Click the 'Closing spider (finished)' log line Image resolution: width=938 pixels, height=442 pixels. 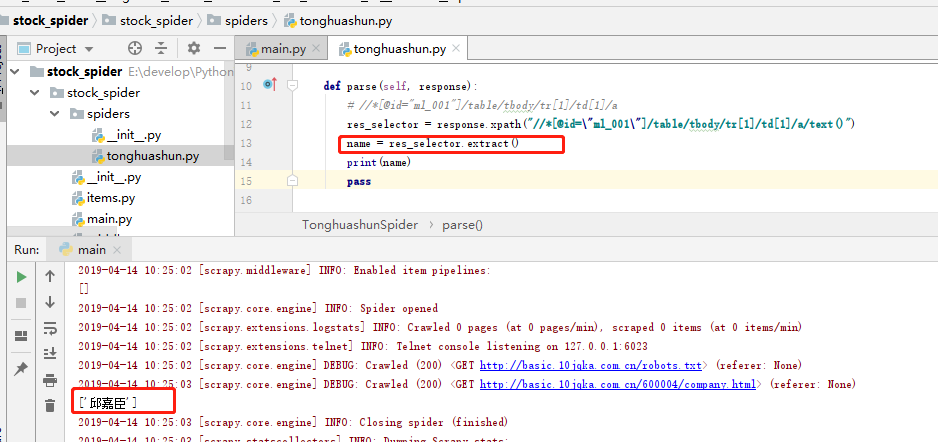293,422
